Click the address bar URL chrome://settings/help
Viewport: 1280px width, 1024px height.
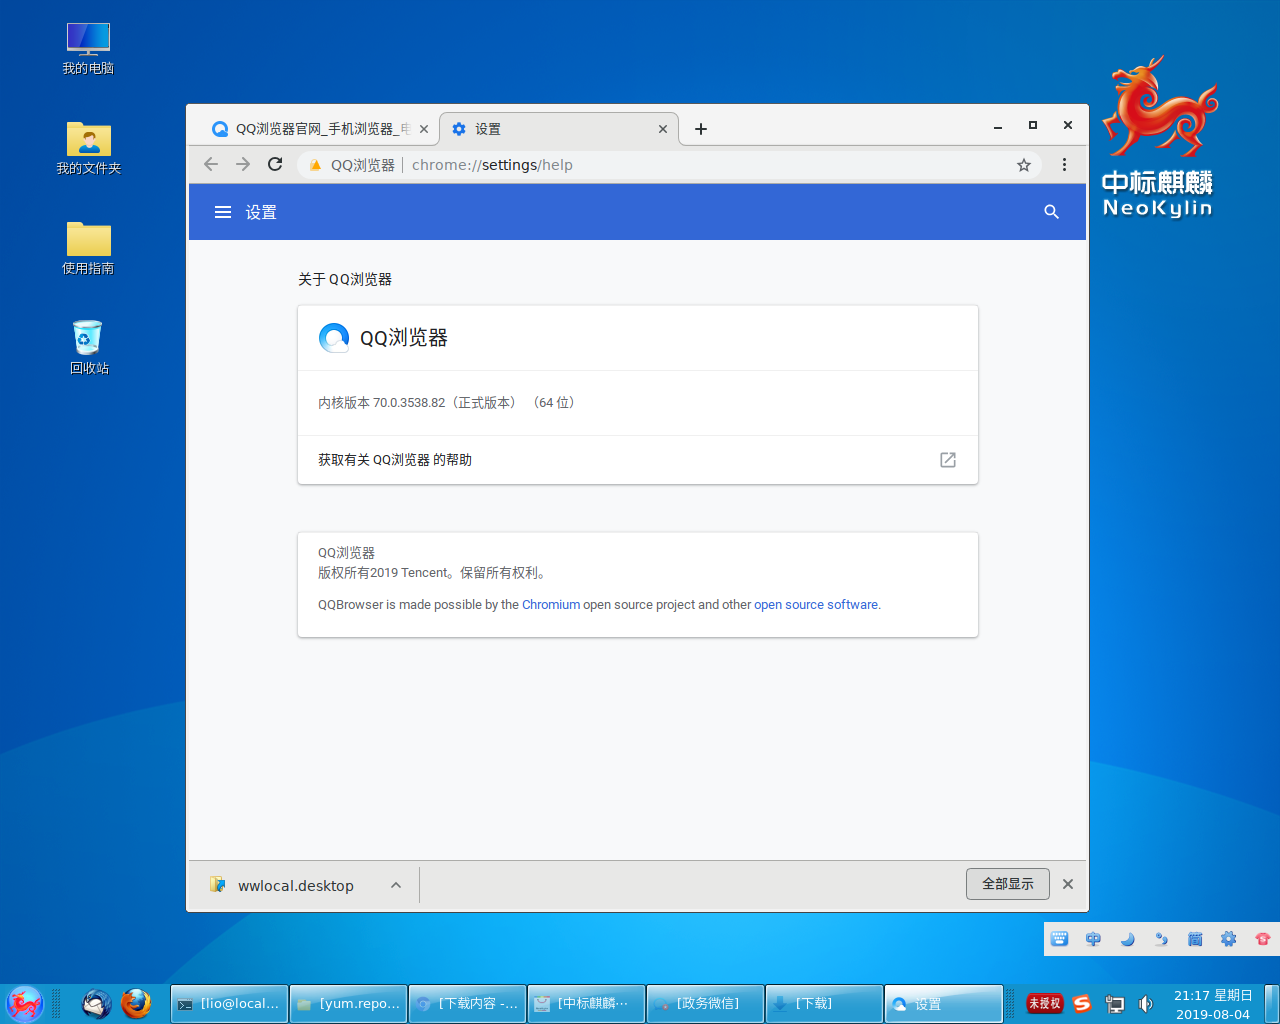click(492, 165)
